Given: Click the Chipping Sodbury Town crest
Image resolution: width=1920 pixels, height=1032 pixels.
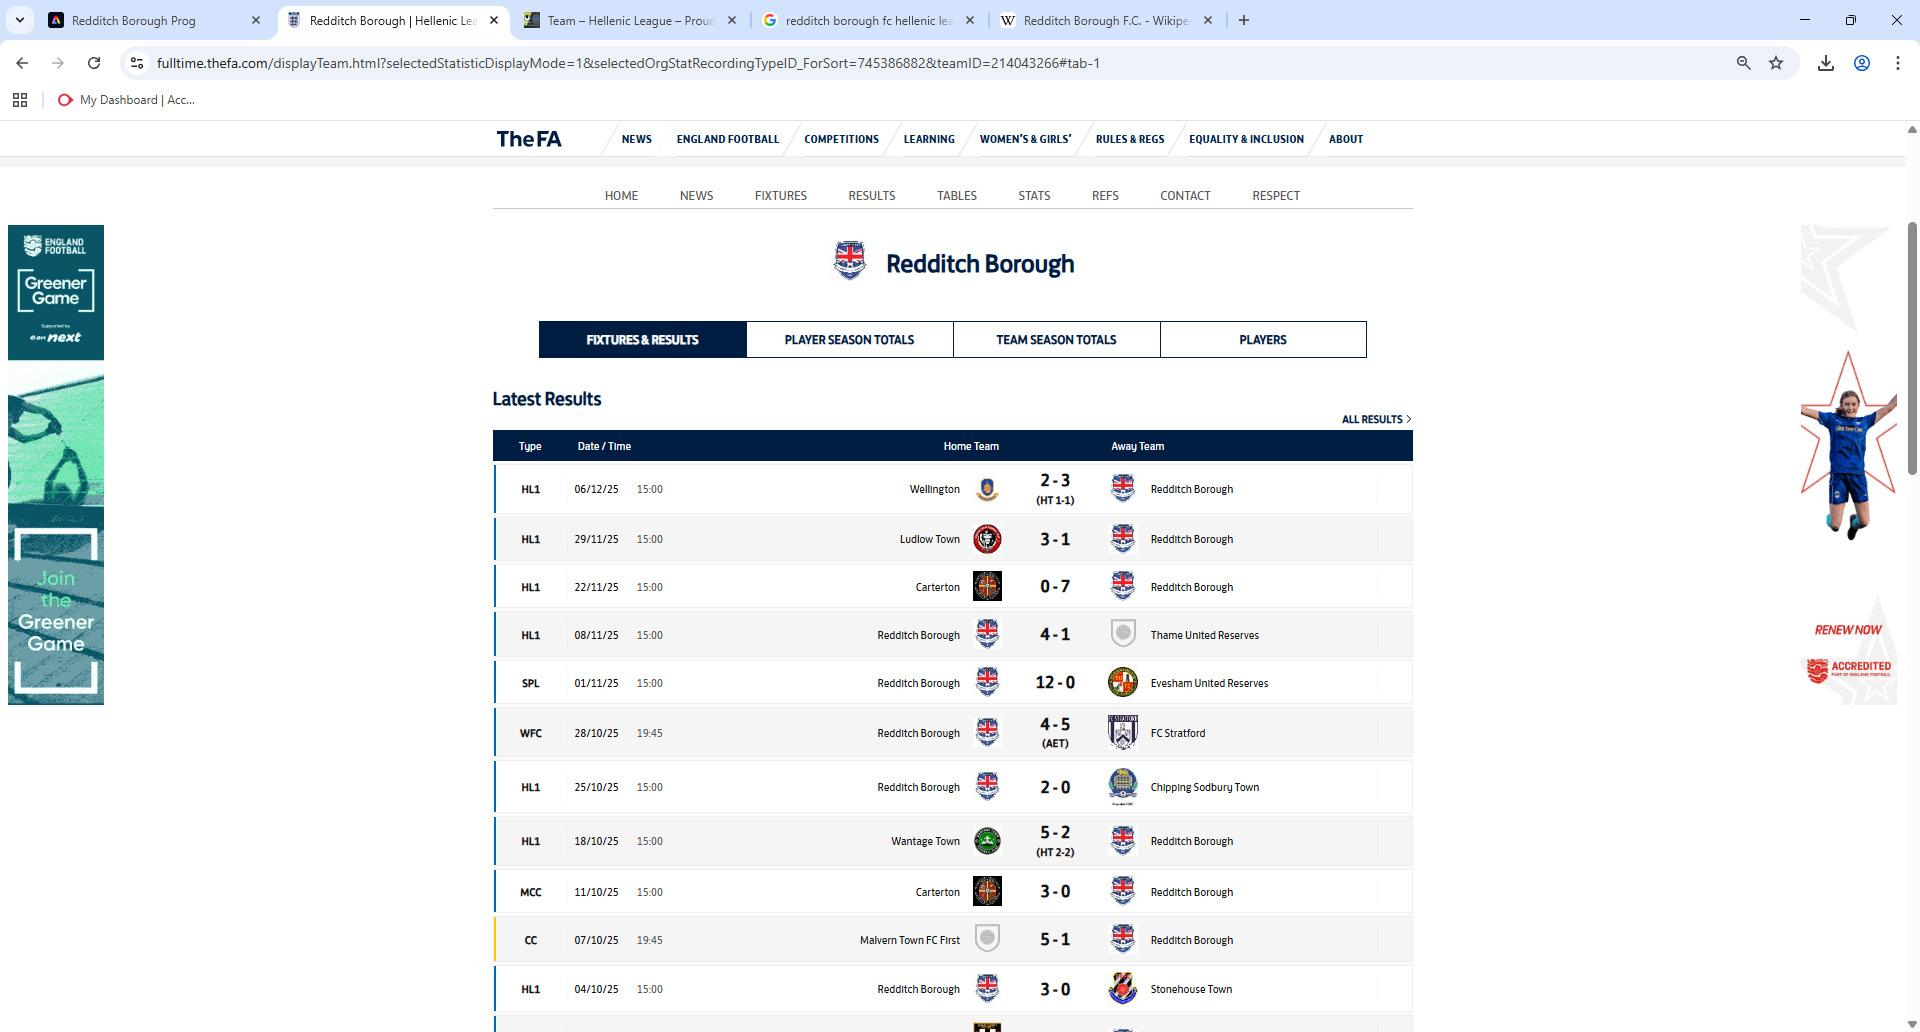Looking at the screenshot, I should pos(1123,787).
